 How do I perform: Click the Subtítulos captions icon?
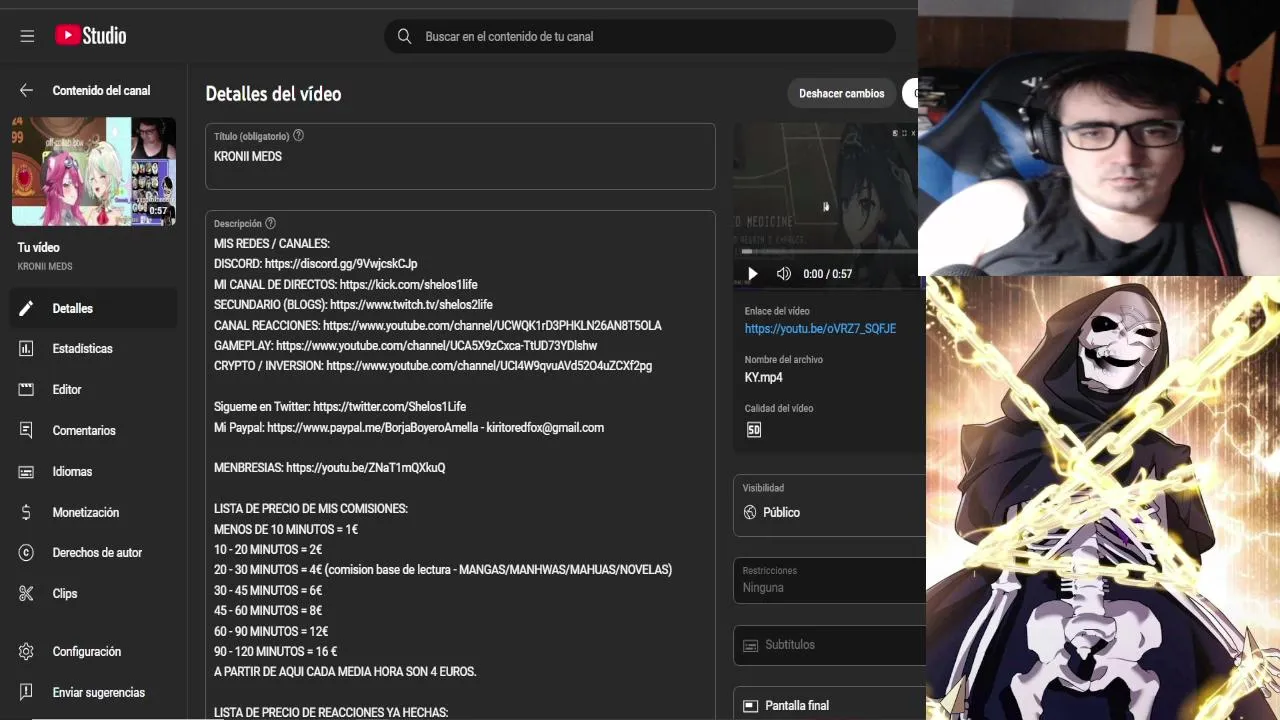click(751, 645)
